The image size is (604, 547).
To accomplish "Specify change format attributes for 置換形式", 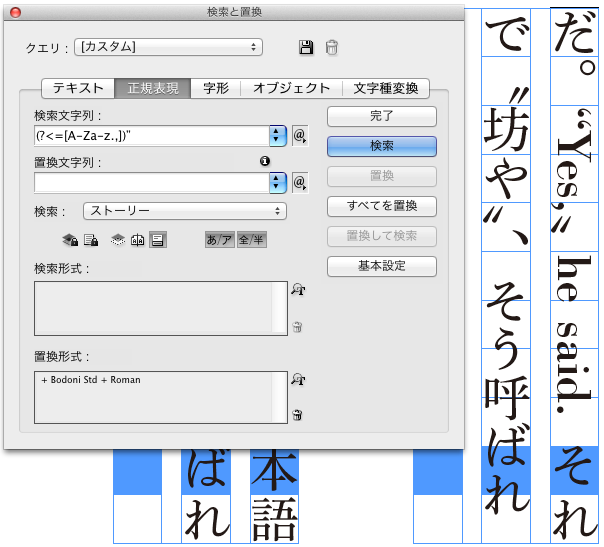I will click(298, 379).
